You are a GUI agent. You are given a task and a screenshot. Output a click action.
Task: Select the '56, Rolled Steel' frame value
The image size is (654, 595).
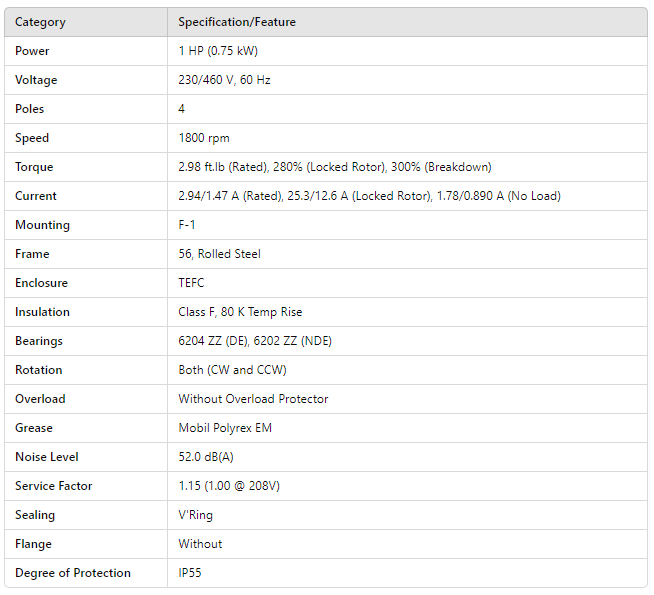click(x=219, y=254)
